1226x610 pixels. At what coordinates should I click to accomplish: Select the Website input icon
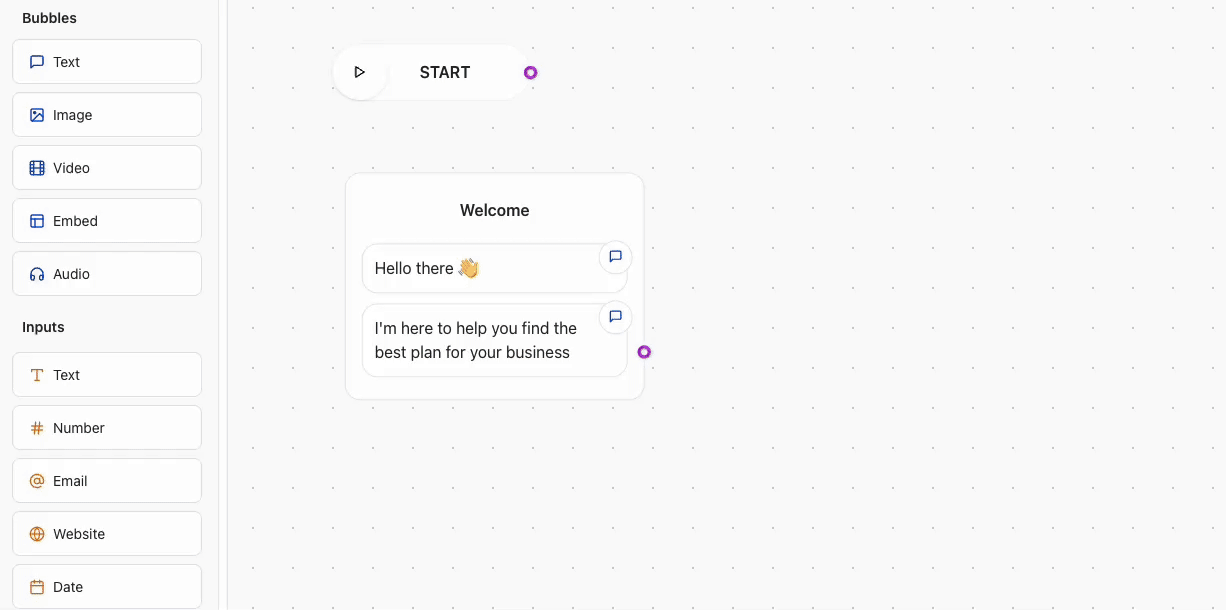click(x=37, y=533)
